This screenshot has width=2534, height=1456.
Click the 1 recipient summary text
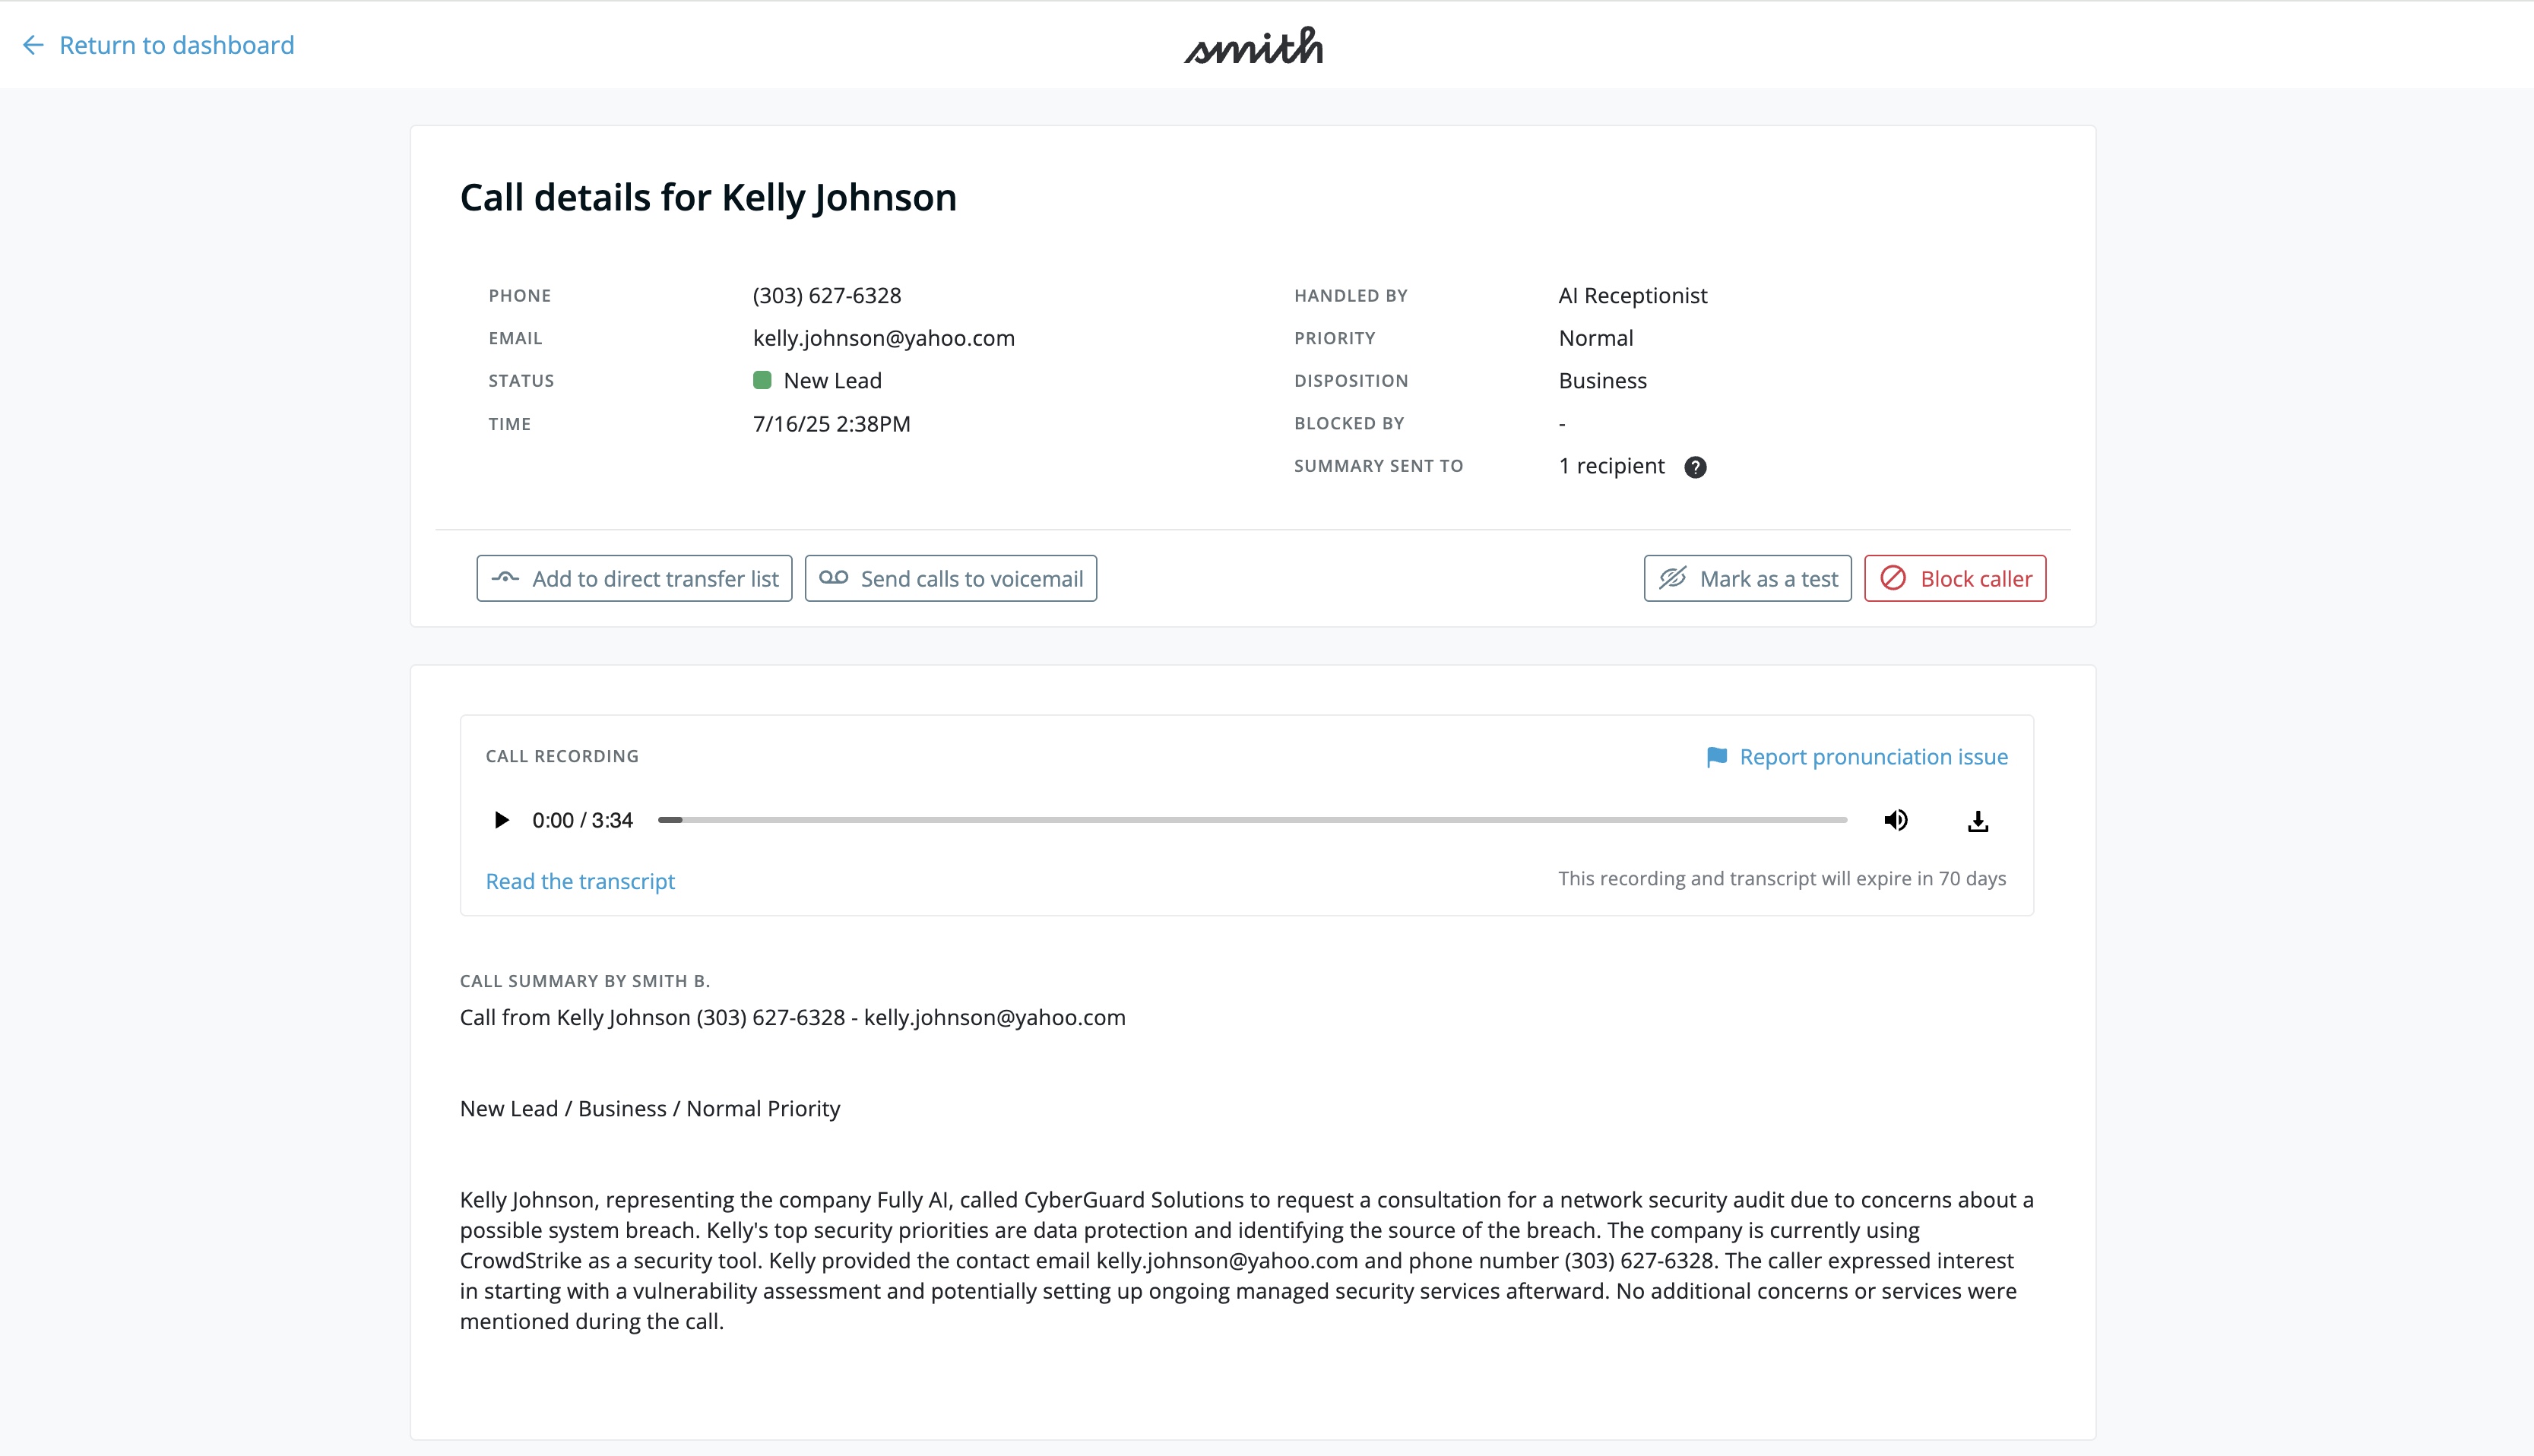pyautogui.click(x=1611, y=466)
